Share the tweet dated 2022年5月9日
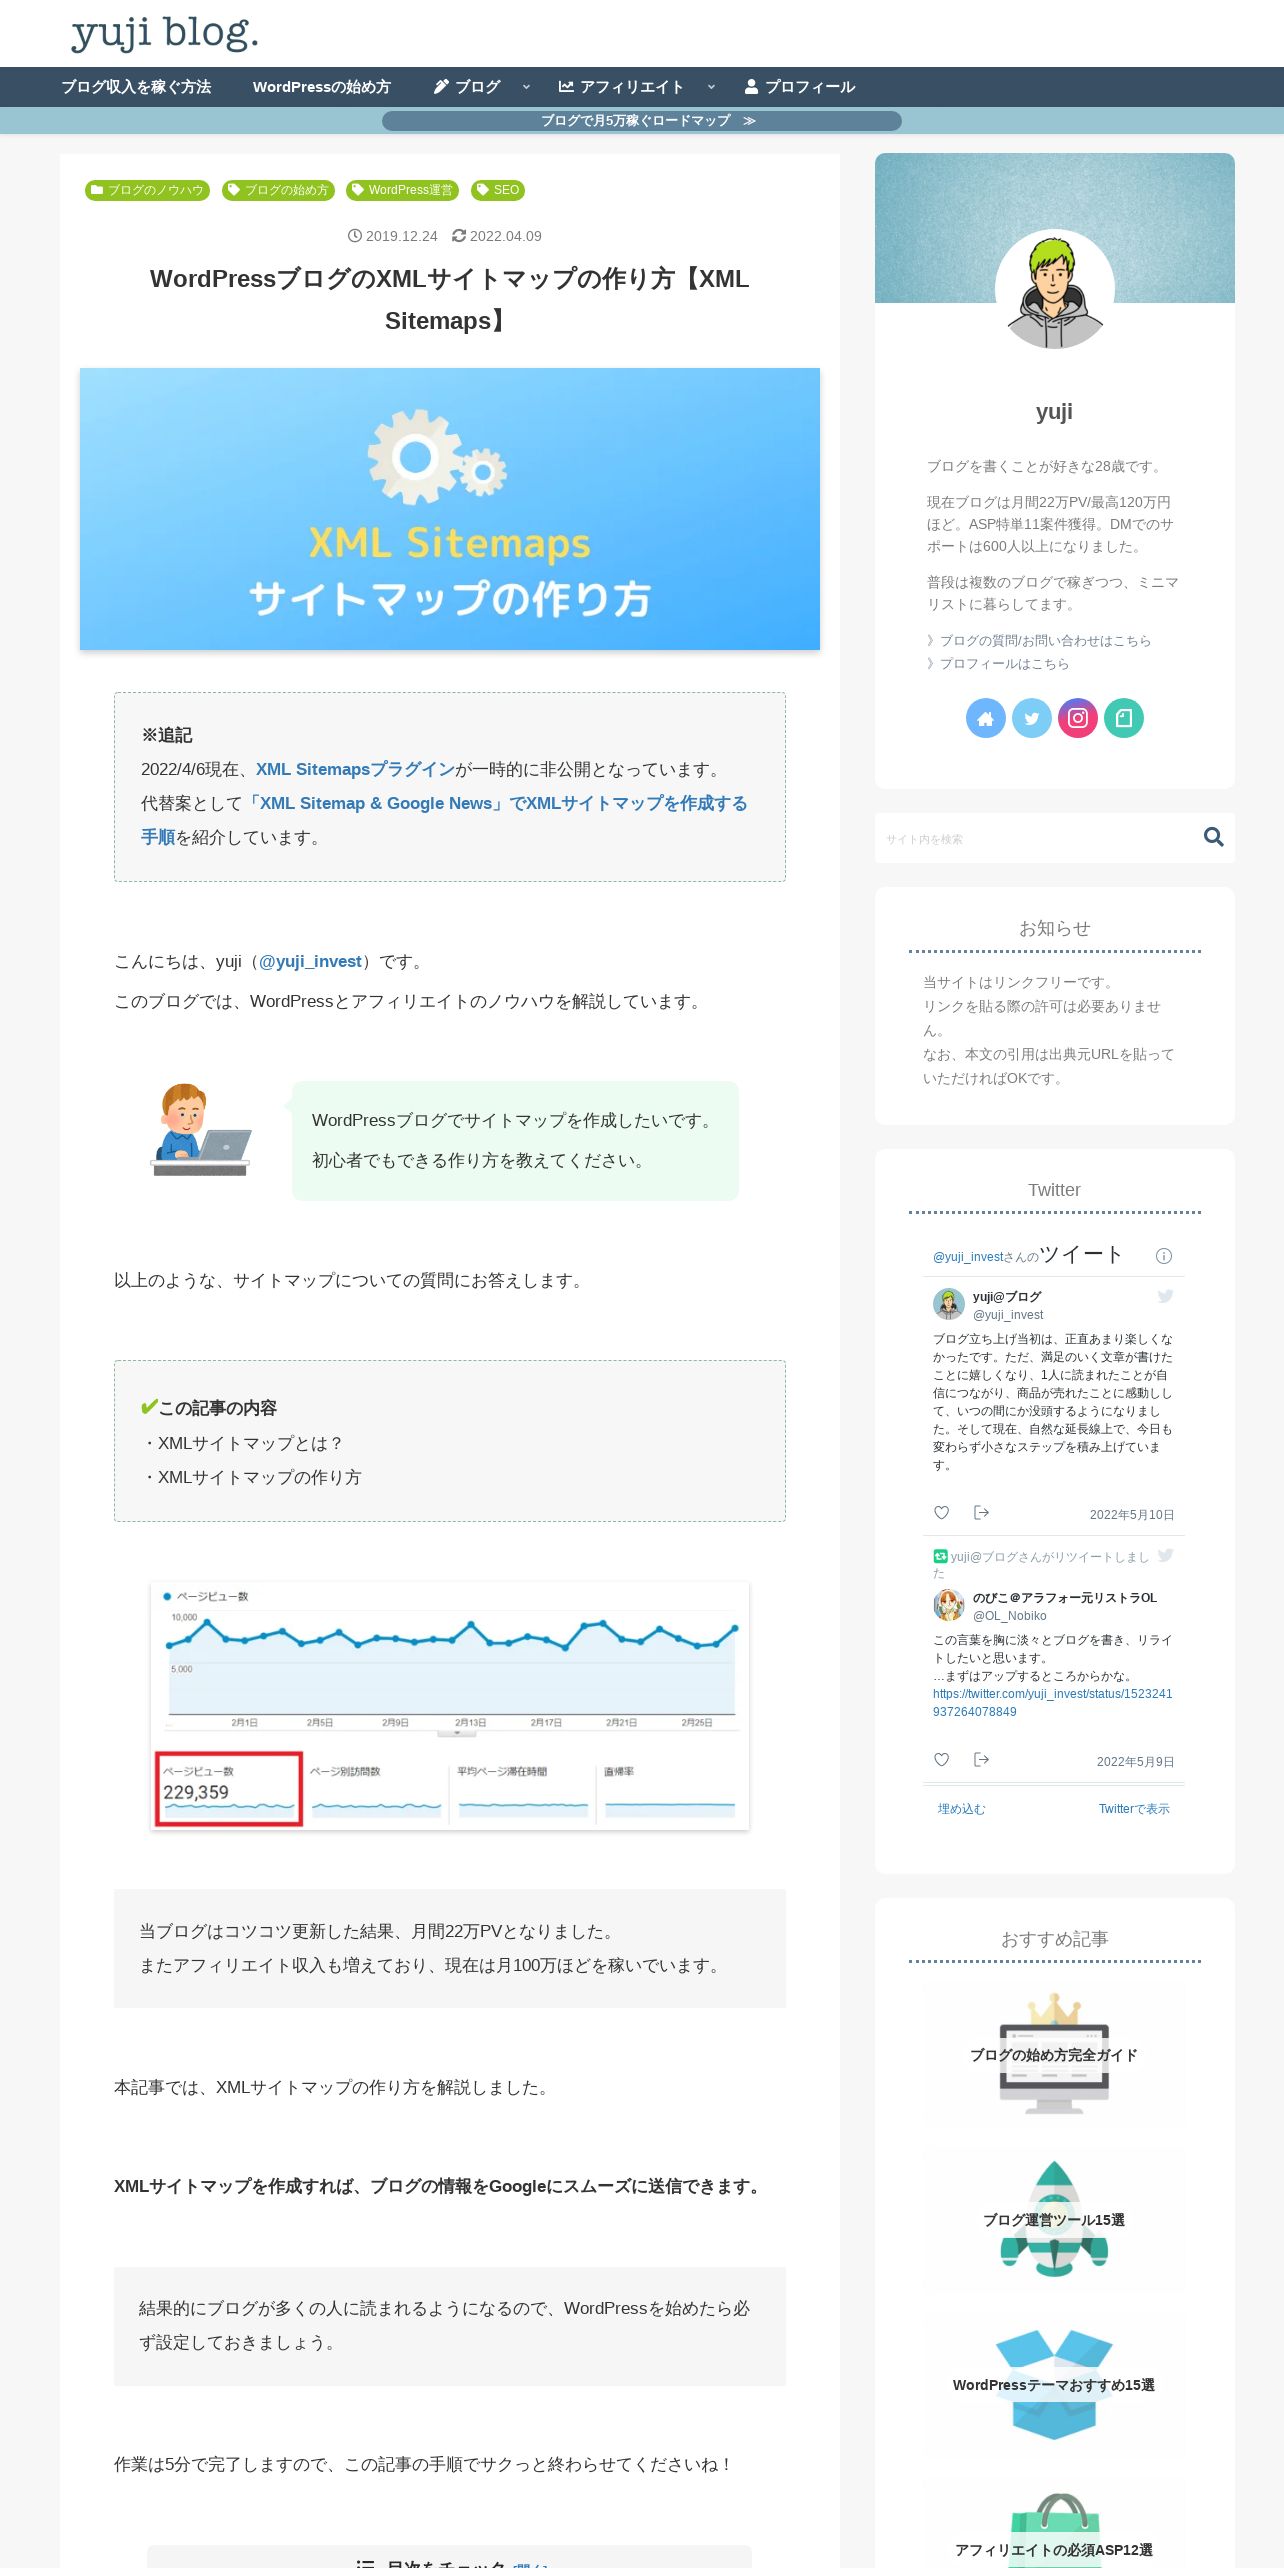Viewport: 1284px width, 2568px height. (x=981, y=1760)
